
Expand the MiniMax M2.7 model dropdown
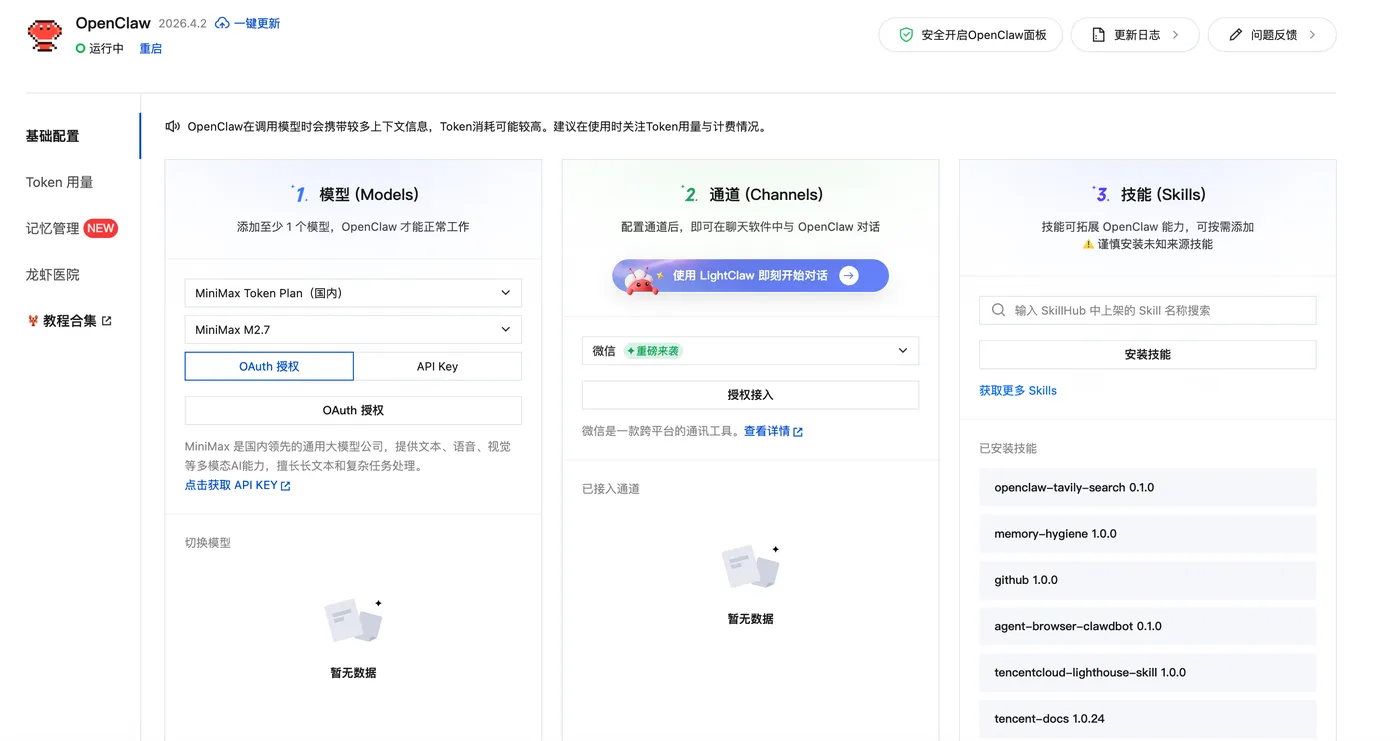pos(353,329)
